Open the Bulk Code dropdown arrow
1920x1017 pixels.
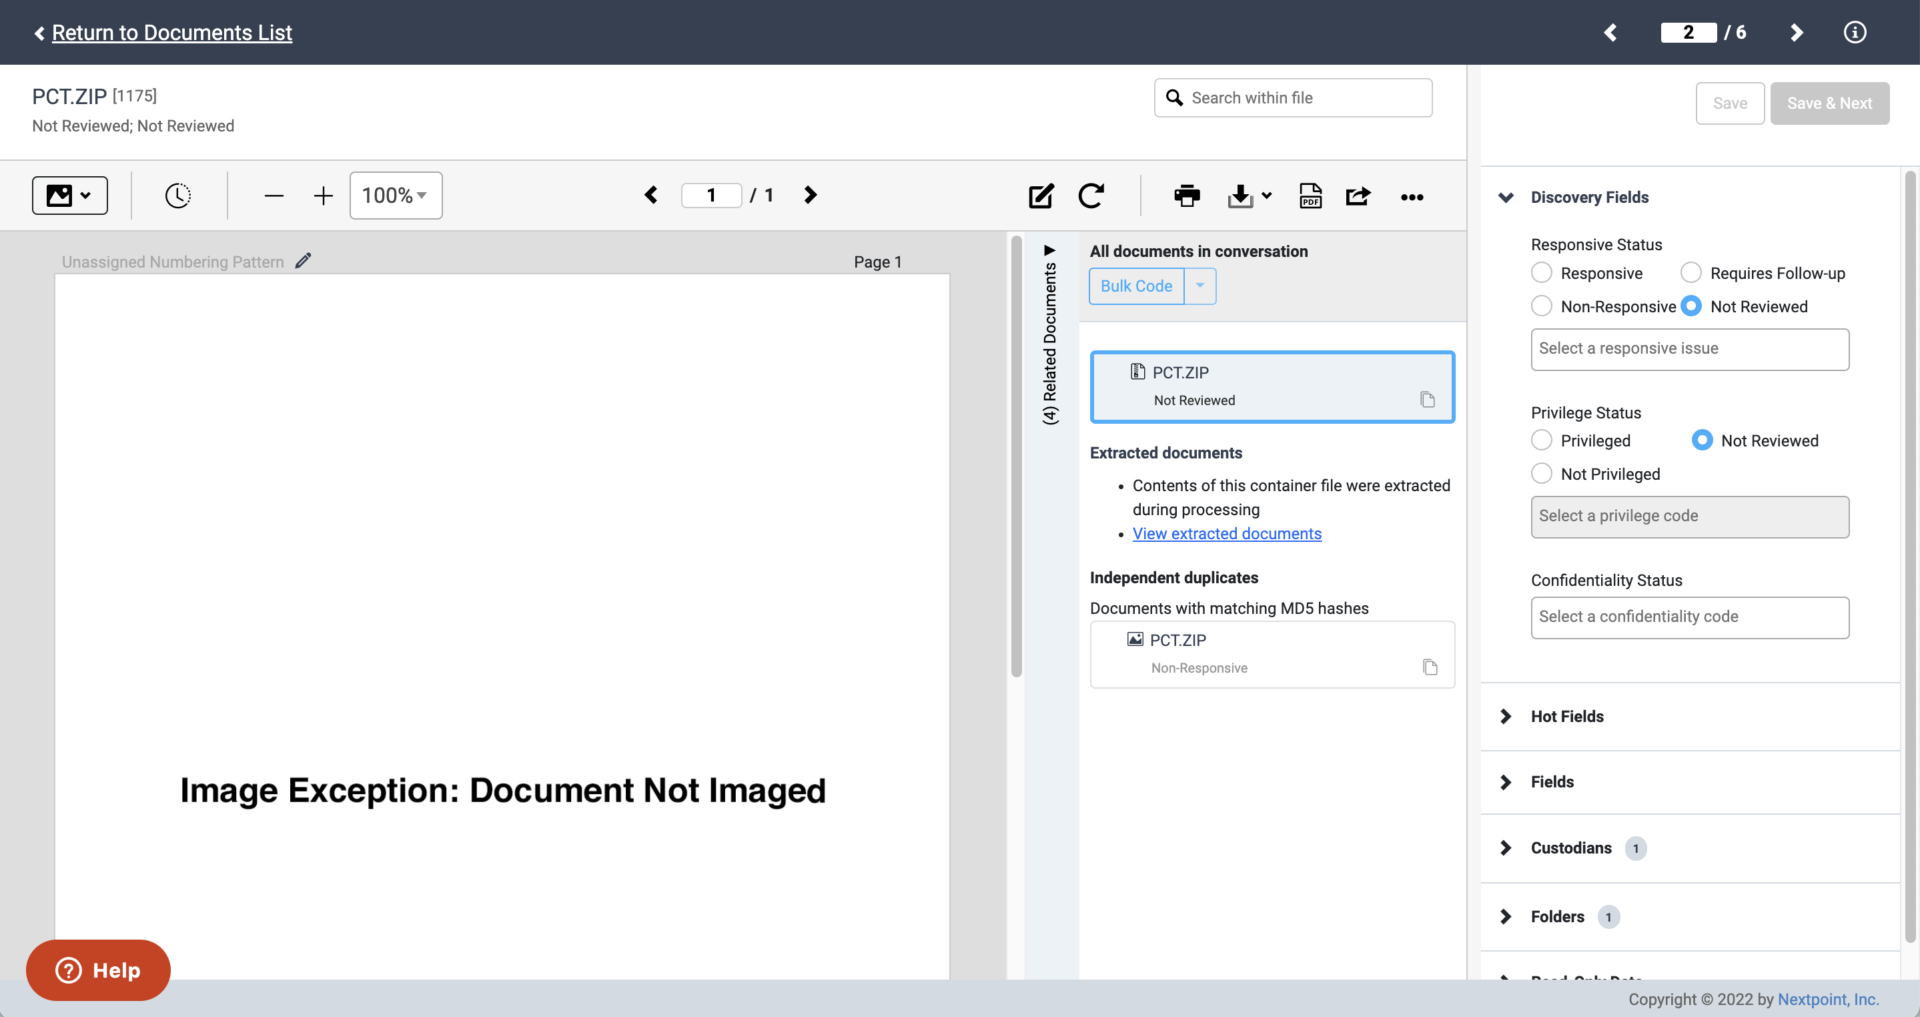tap(1200, 286)
